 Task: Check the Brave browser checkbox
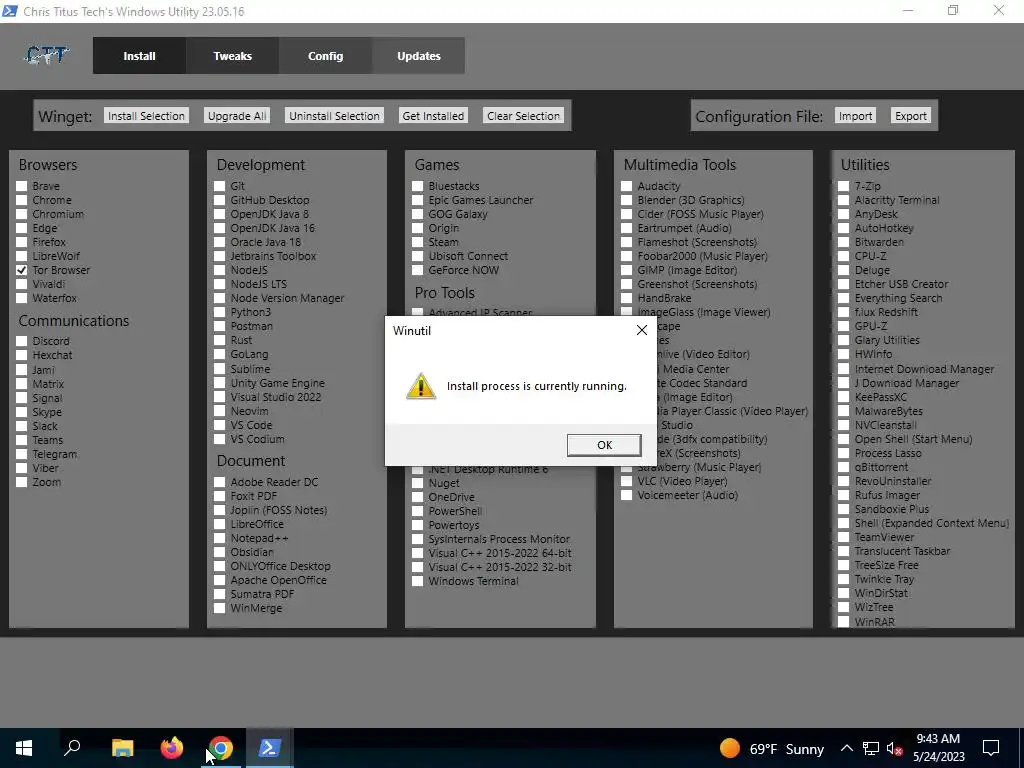[22, 186]
